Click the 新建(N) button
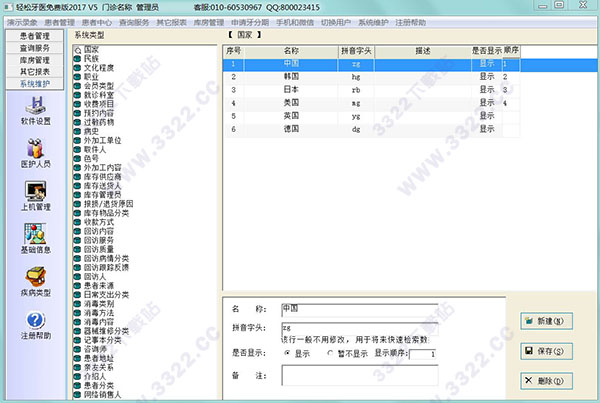Viewport: 600px width, 403px height. click(546, 321)
